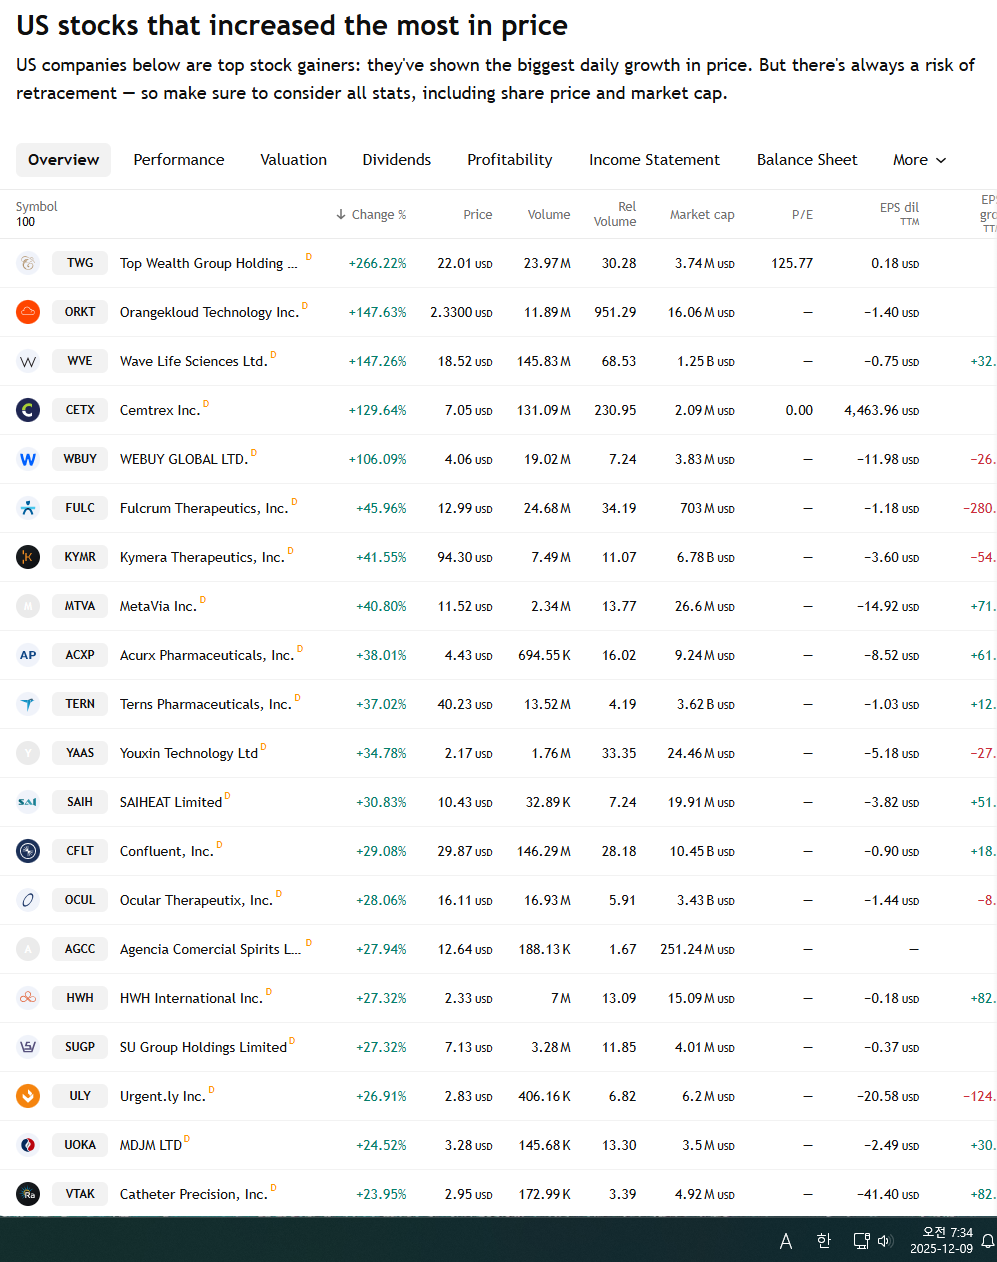Open Terns Pharmaceuticals, Inc. link

pyautogui.click(x=206, y=704)
